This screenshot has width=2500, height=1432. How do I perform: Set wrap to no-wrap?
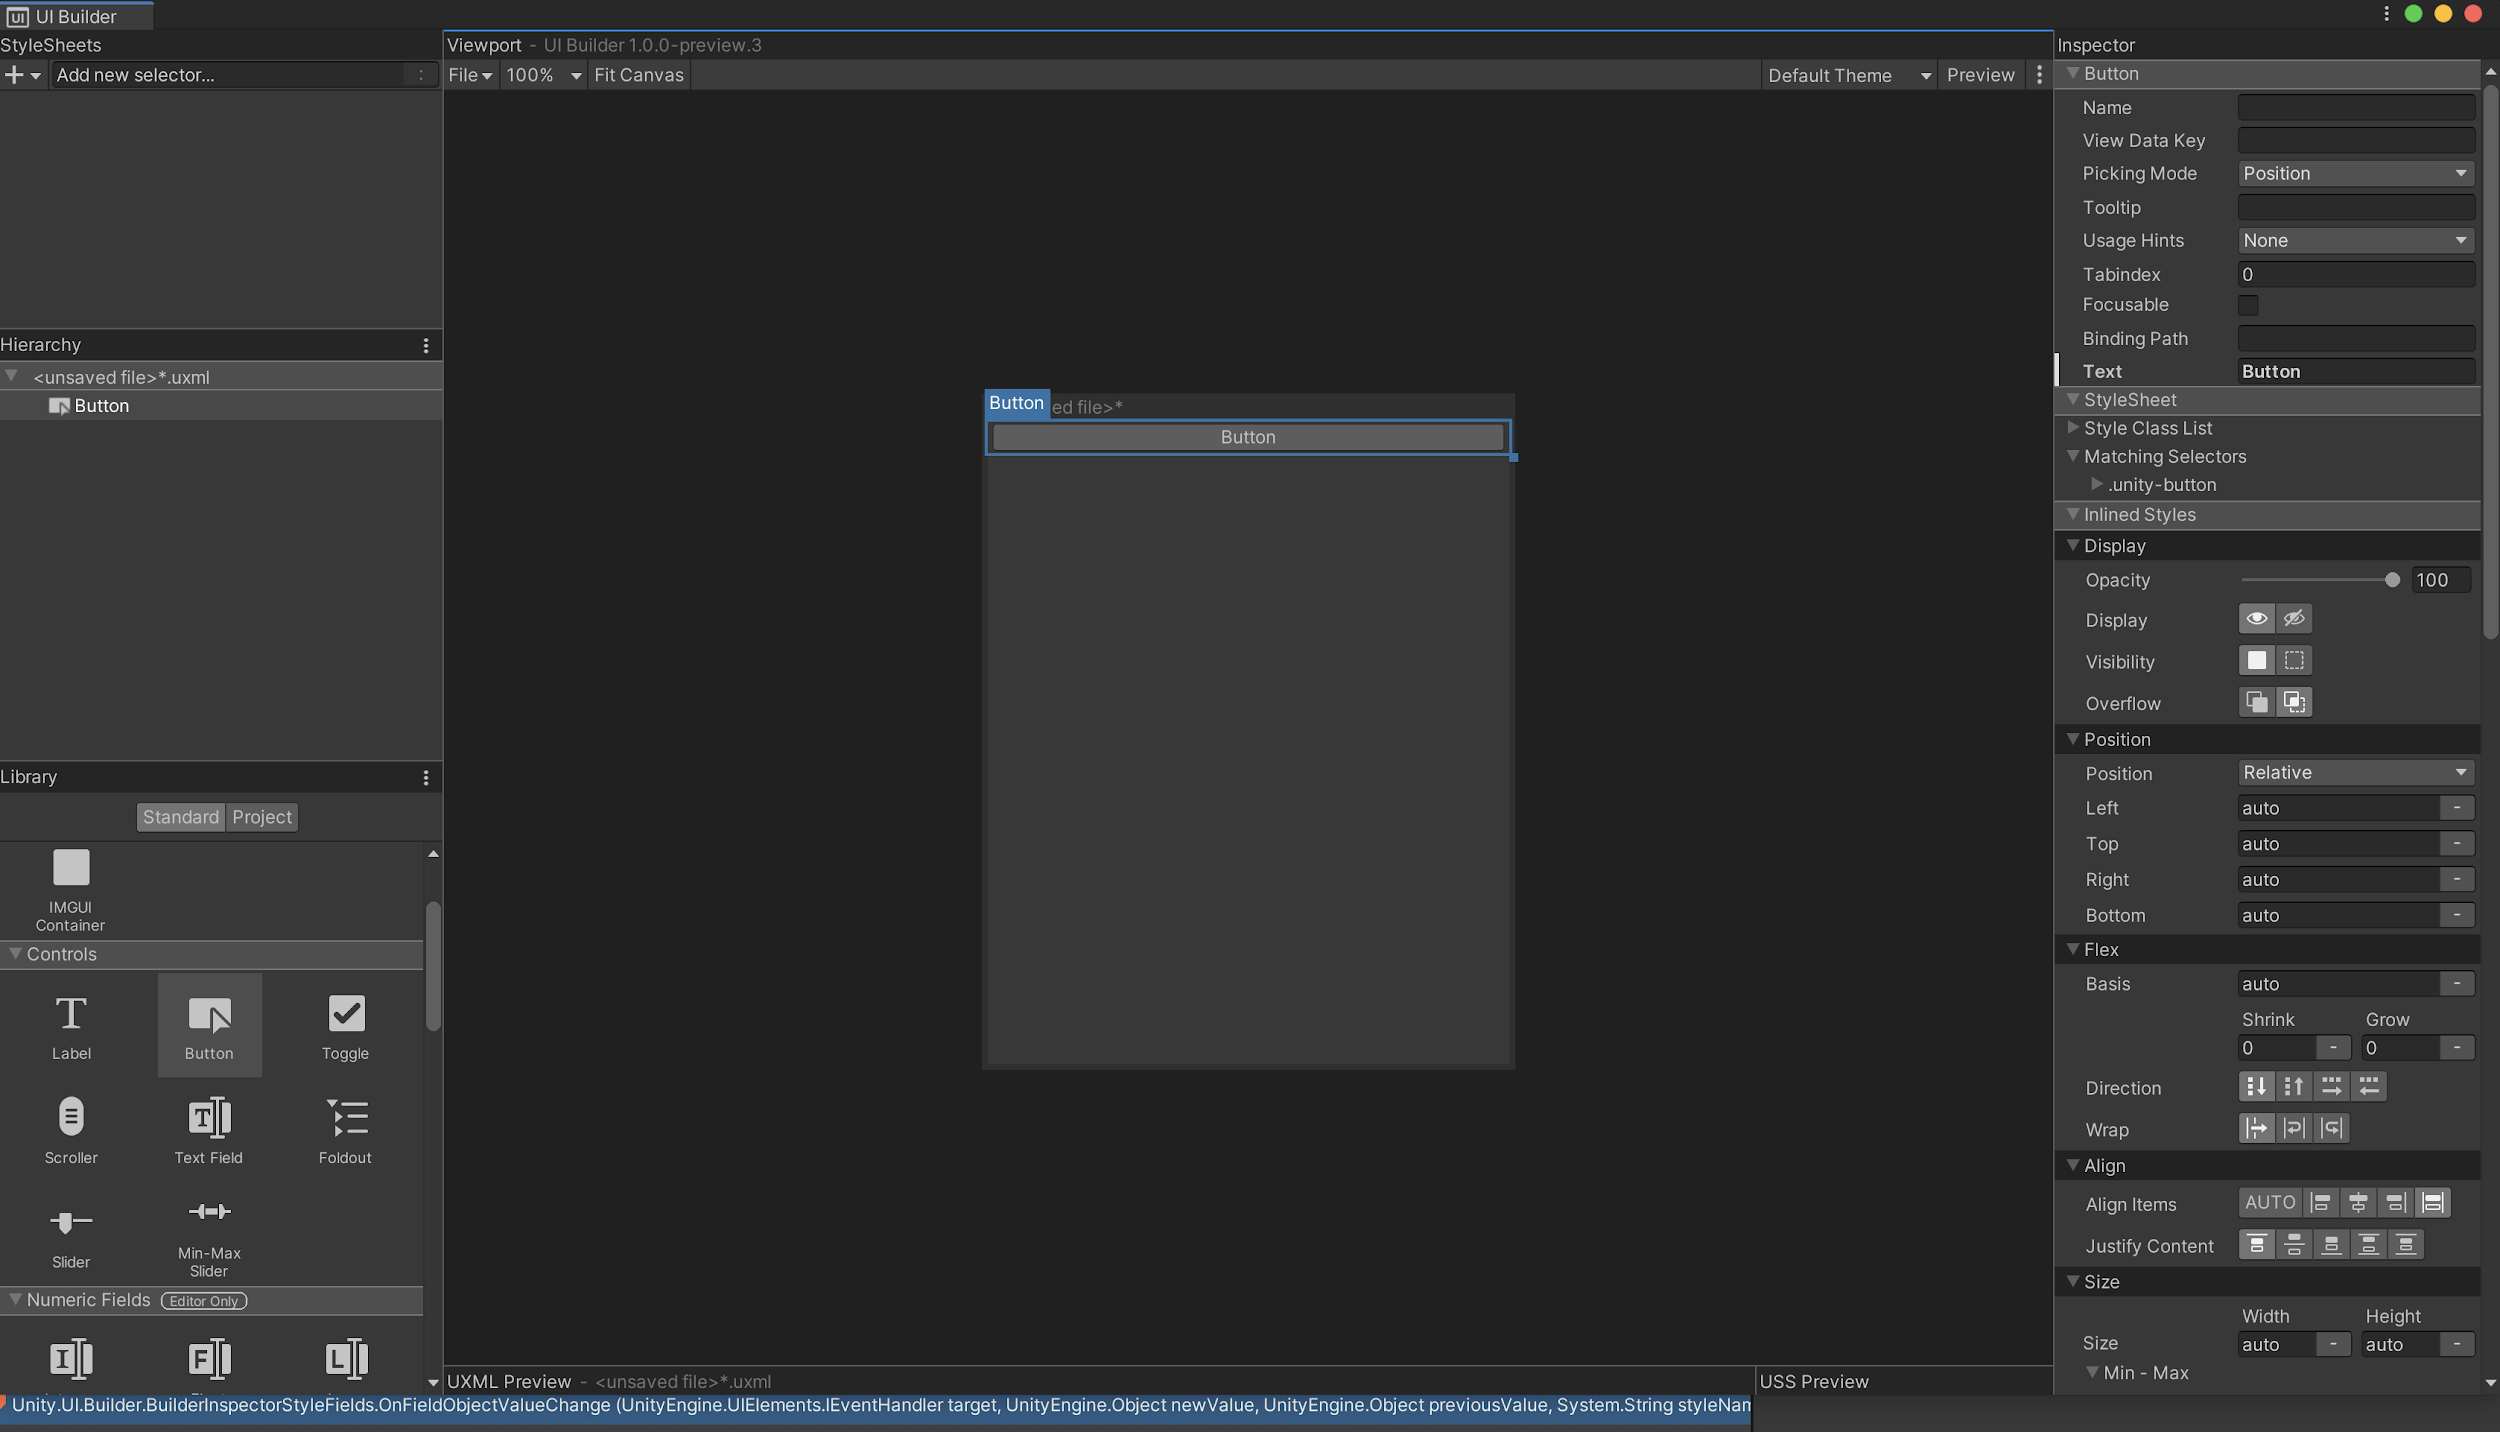coord(2257,1129)
